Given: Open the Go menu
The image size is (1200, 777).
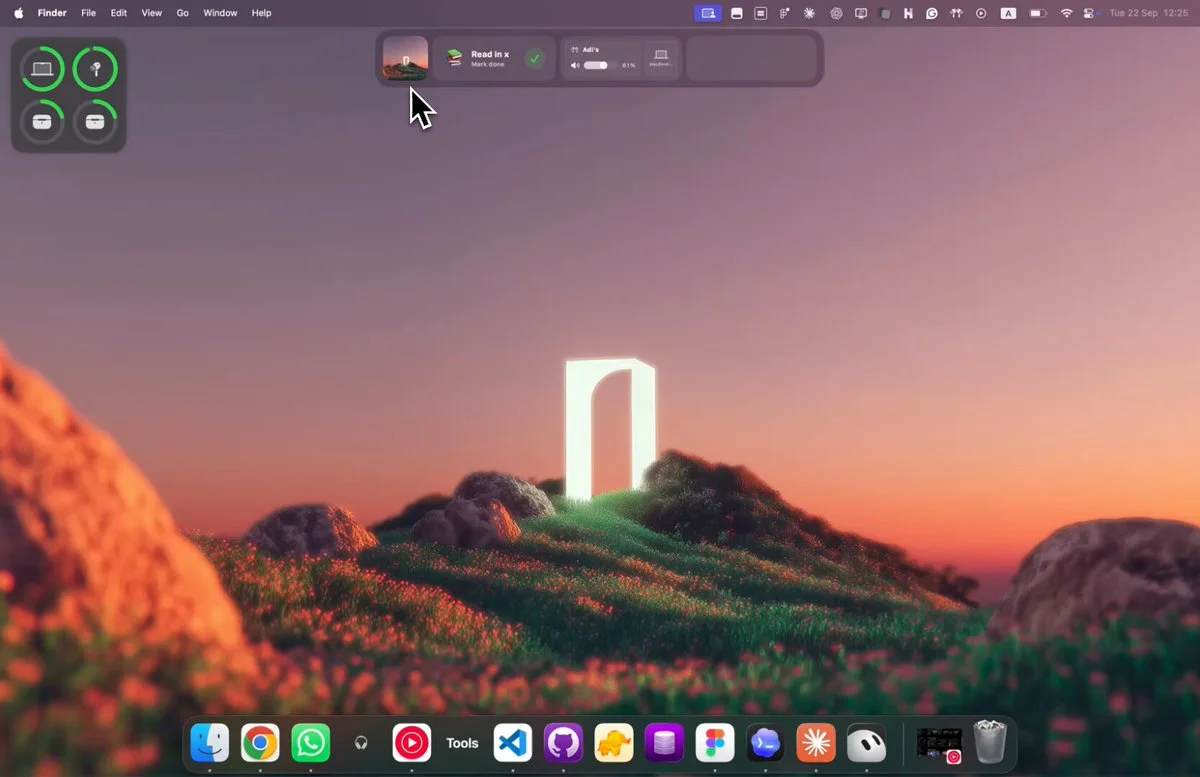Looking at the screenshot, I should (x=182, y=13).
